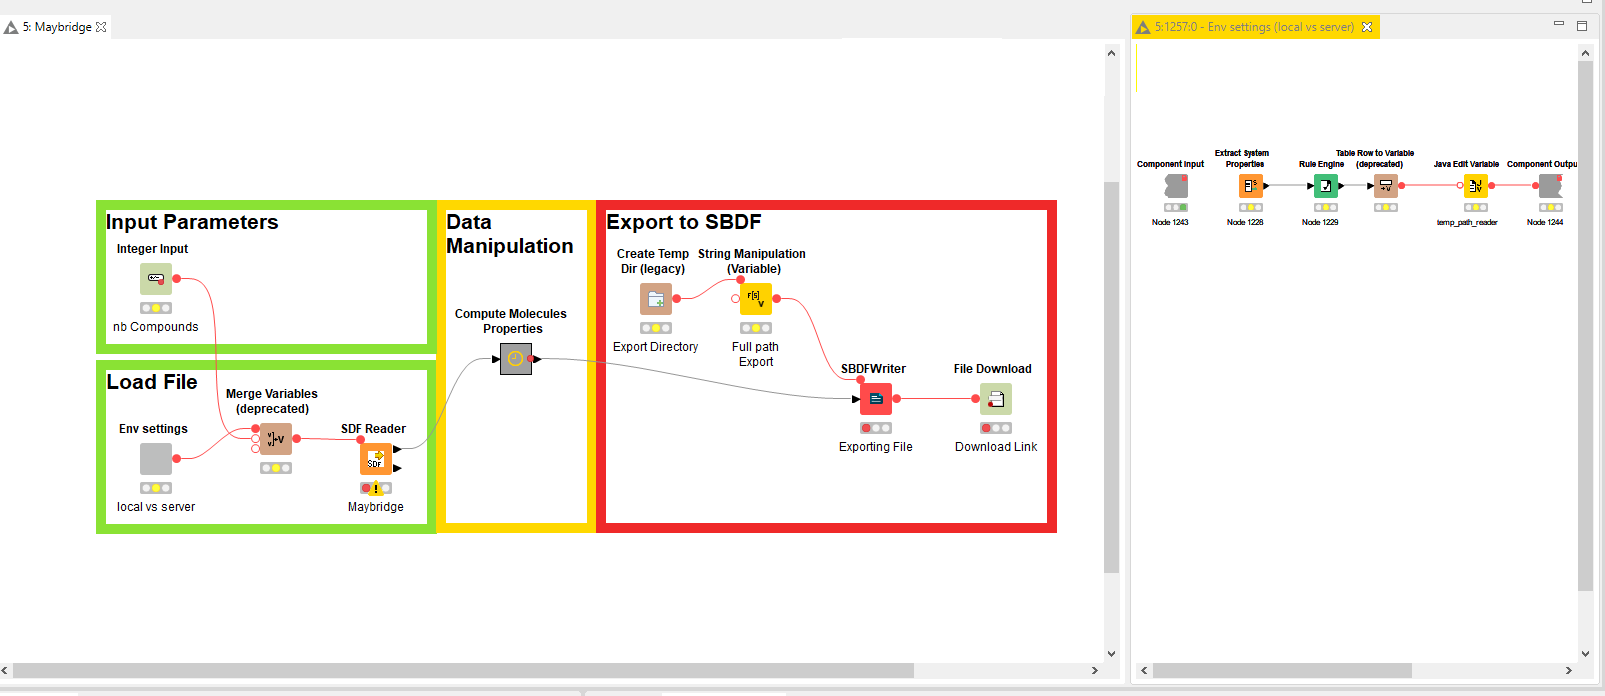The height and width of the screenshot is (696, 1605).
Task: Switch to the 5: Maybridge workflow tab
Action: [56, 27]
